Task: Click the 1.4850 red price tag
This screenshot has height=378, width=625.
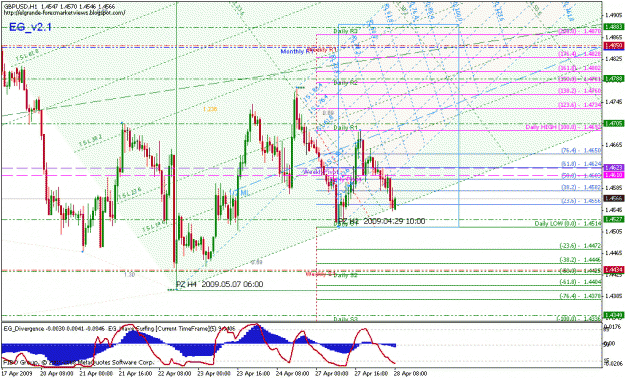Action: (613, 46)
